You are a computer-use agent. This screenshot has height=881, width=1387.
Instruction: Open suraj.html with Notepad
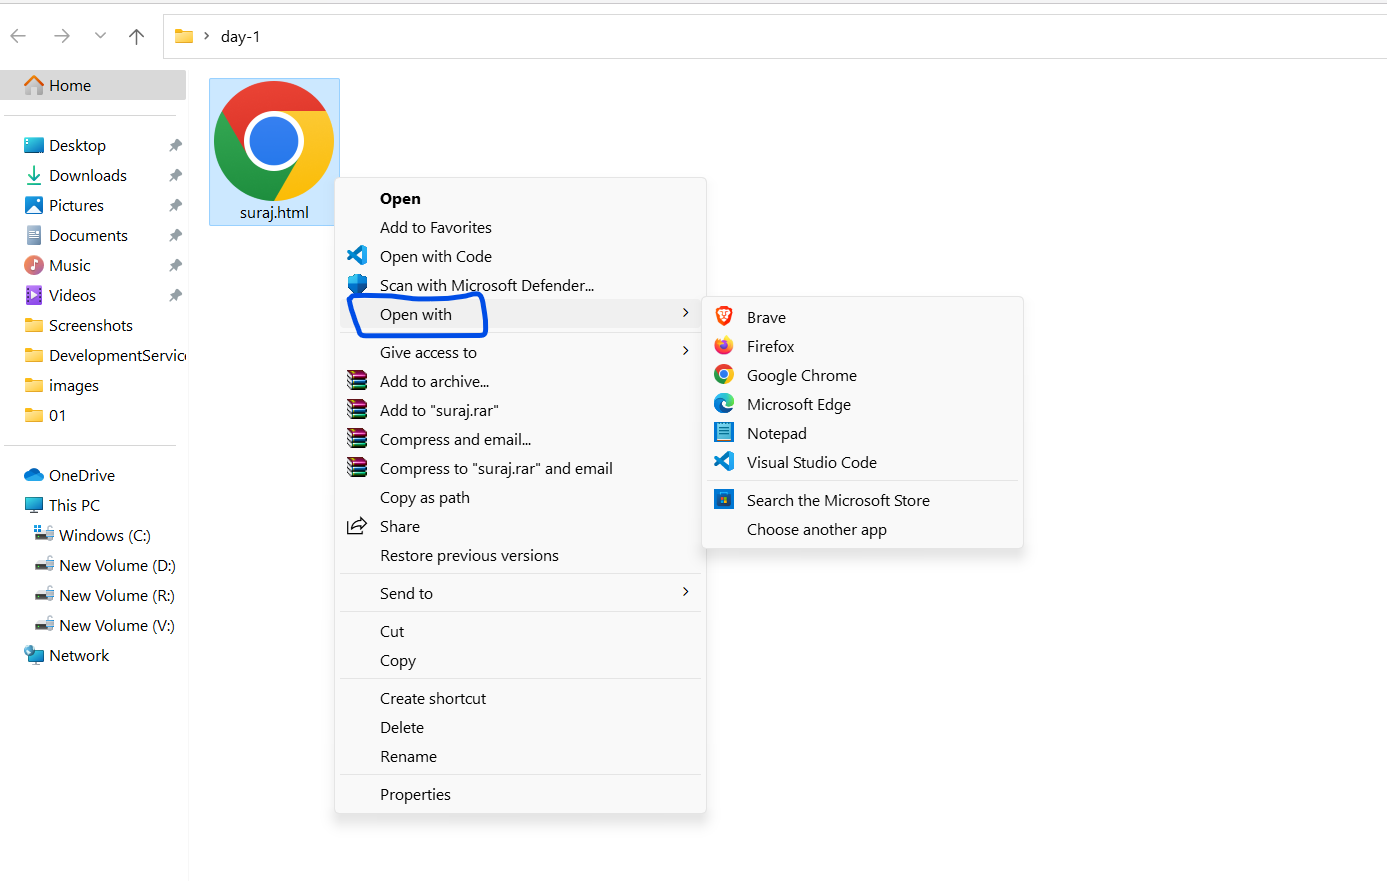point(862,433)
